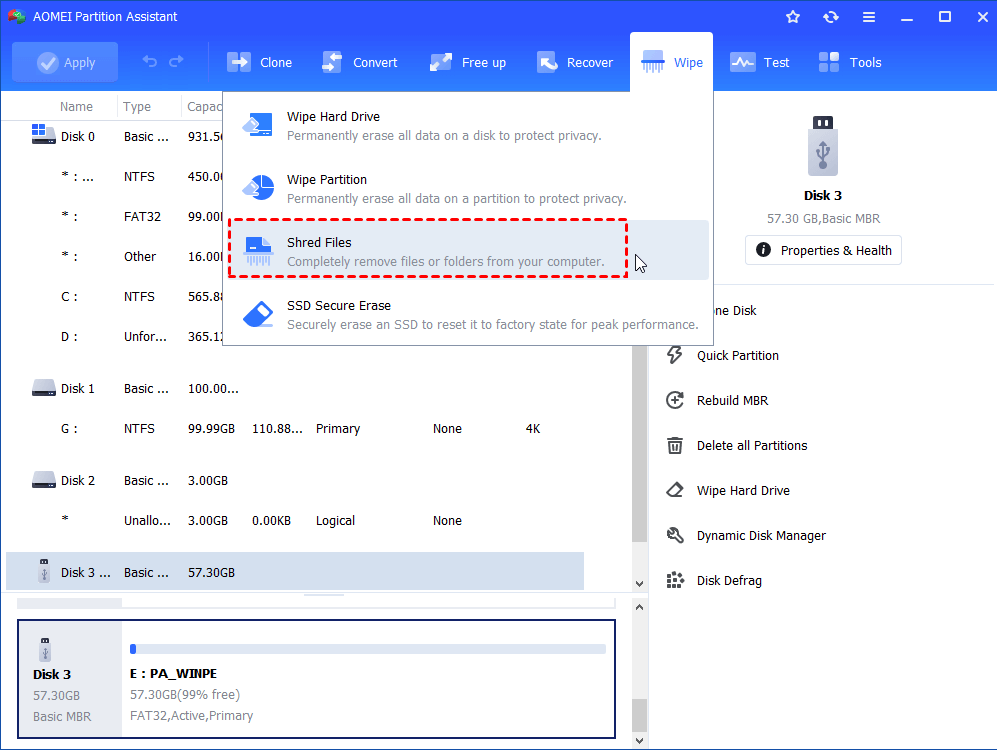Image resolution: width=997 pixels, height=750 pixels.
Task: Click the Disk 1 drive icon
Action: coord(44,388)
